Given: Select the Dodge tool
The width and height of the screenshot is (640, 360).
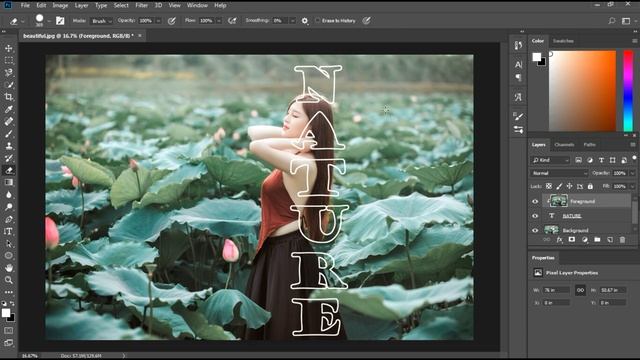Looking at the screenshot, I should coord(9,207).
